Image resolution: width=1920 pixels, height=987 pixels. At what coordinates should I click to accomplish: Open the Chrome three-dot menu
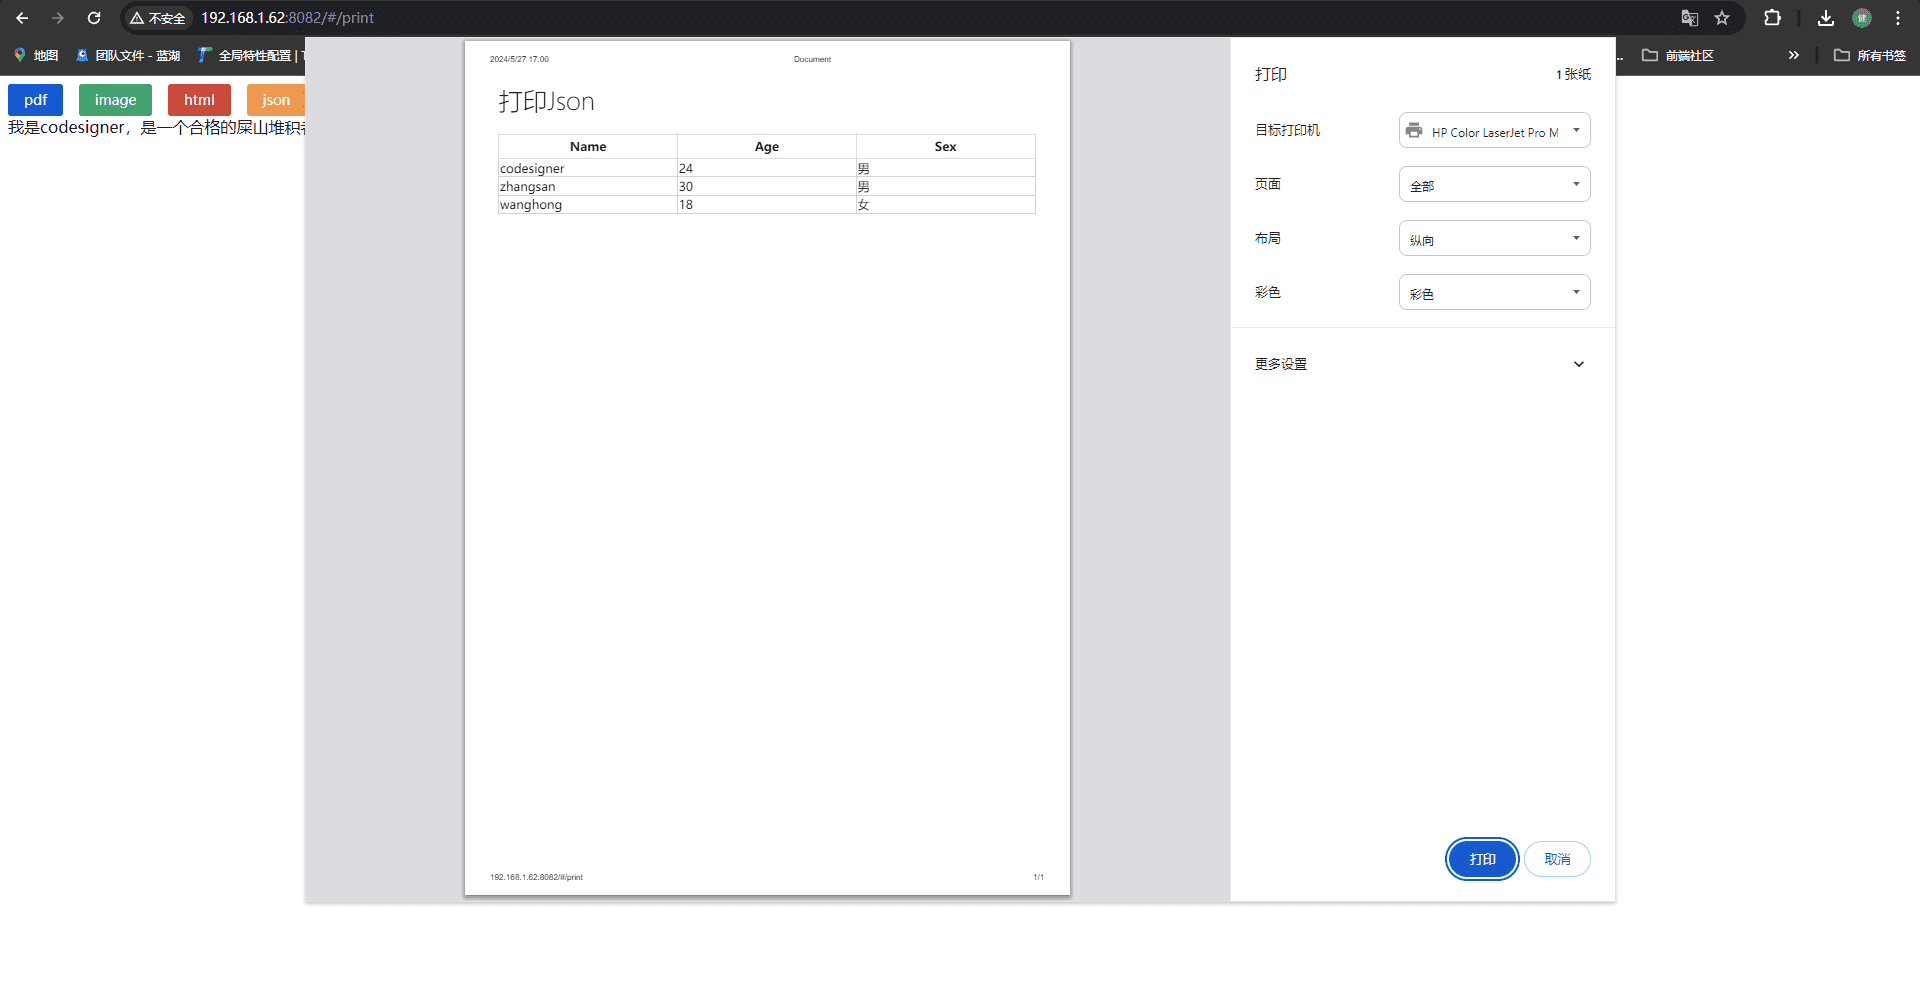(x=1898, y=18)
